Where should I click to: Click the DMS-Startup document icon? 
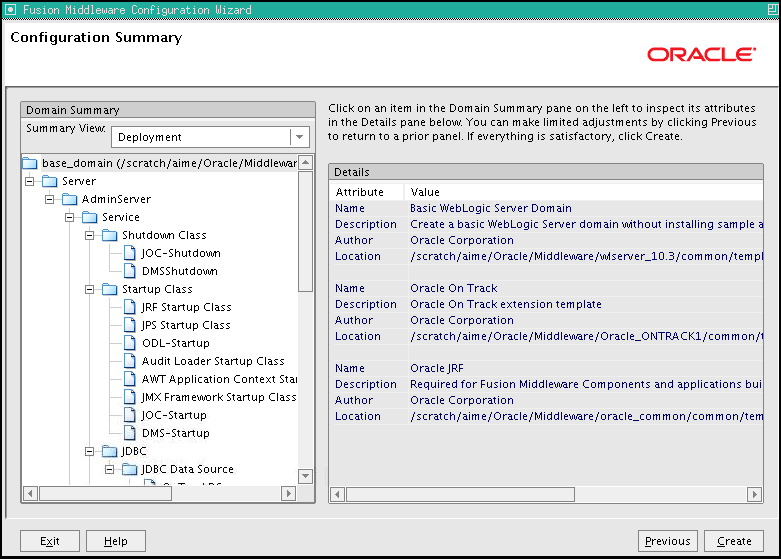point(130,433)
